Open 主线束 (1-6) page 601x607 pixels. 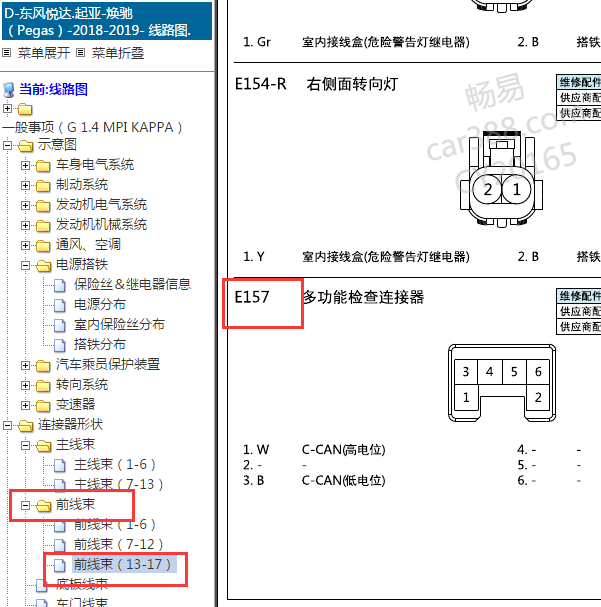point(115,464)
